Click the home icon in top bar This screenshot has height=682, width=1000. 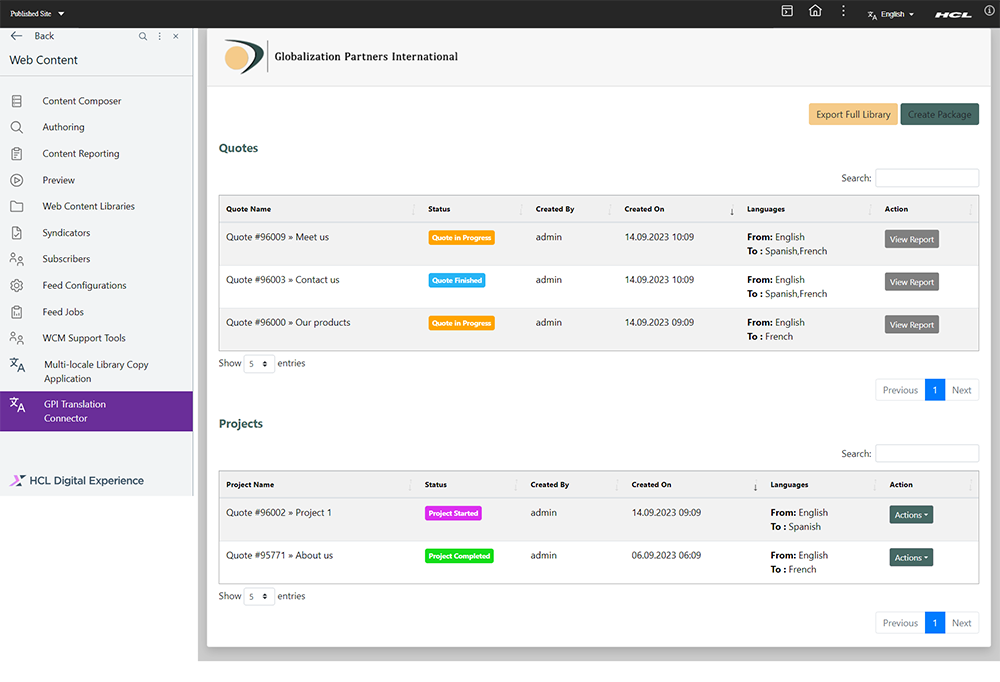(815, 11)
